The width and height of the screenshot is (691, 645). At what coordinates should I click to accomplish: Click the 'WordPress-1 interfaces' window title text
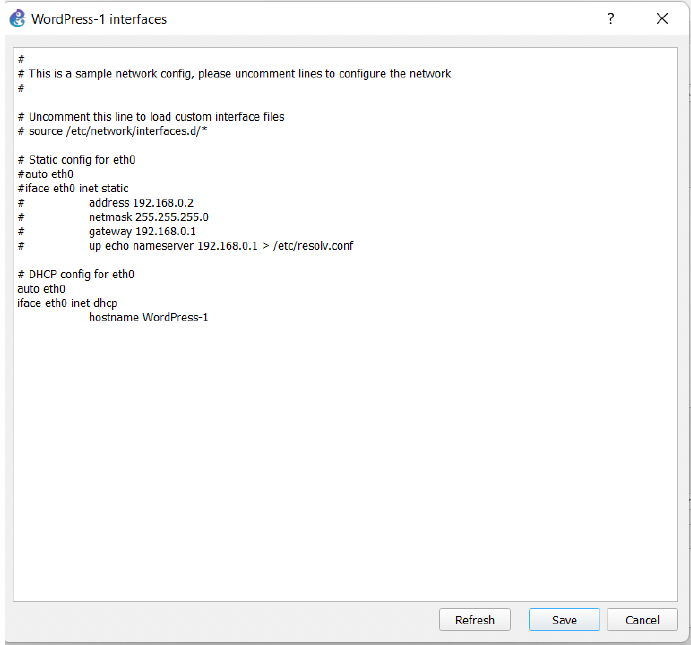coord(99,19)
